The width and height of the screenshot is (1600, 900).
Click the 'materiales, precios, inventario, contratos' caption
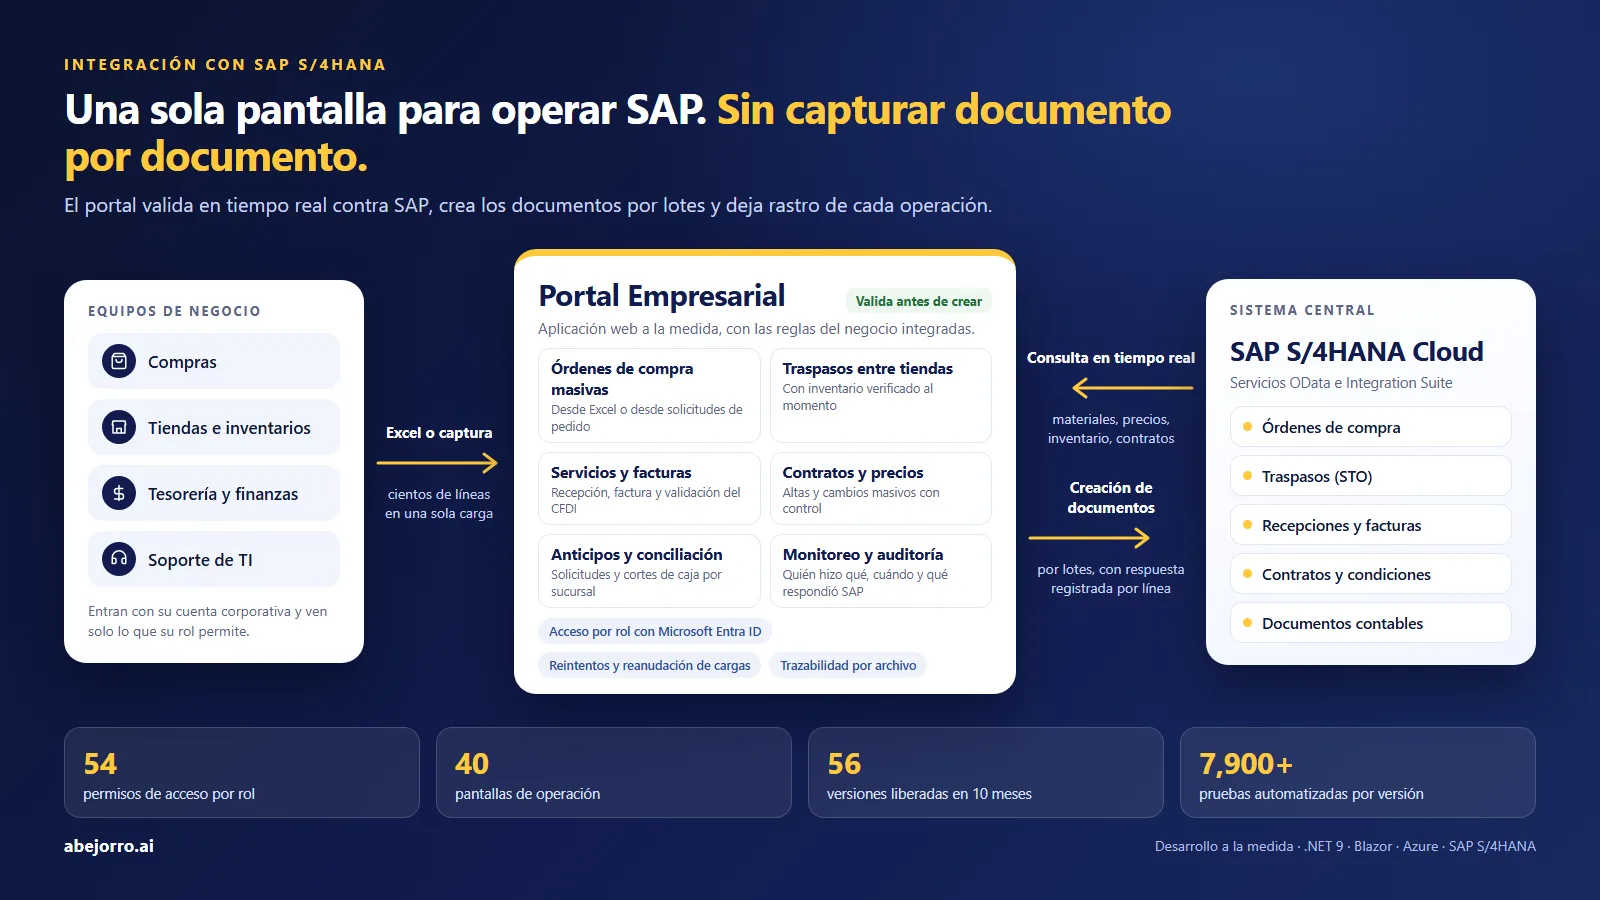(1111, 429)
